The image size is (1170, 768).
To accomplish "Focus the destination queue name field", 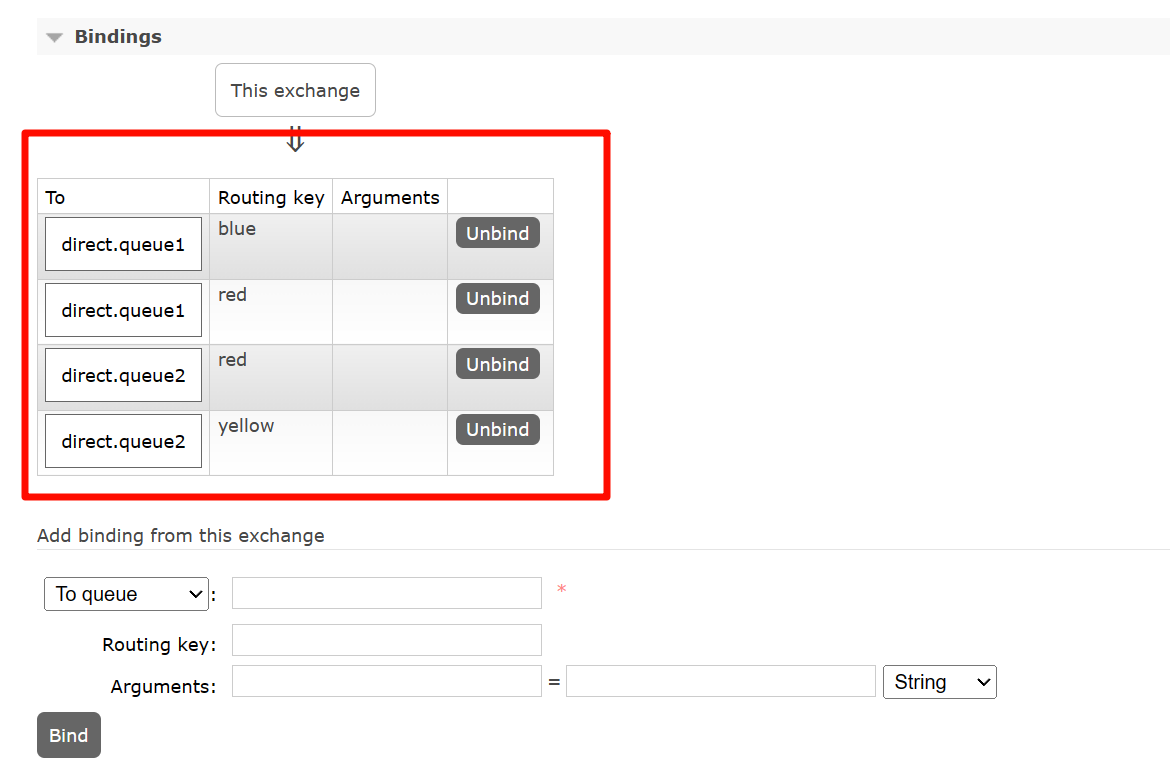I will (x=386, y=593).
